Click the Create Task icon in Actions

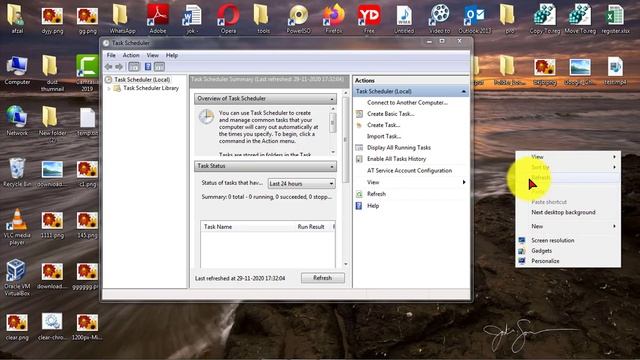click(359, 125)
